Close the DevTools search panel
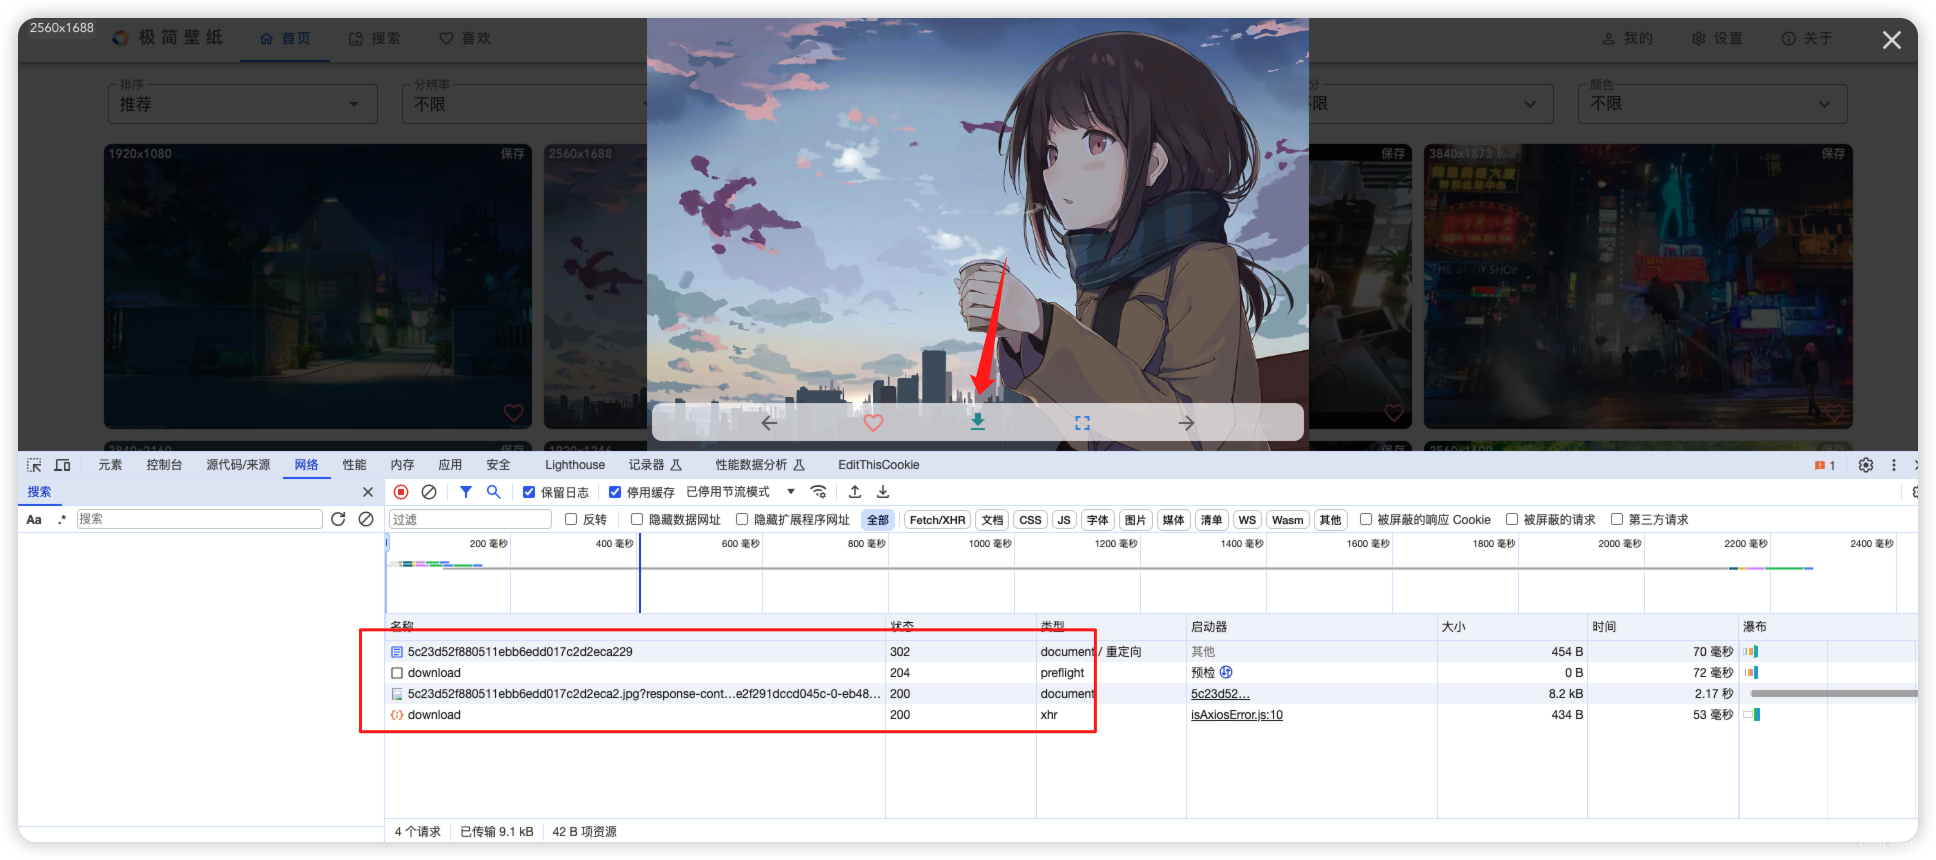This screenshot has width=1936, height=860. point(368,492)
